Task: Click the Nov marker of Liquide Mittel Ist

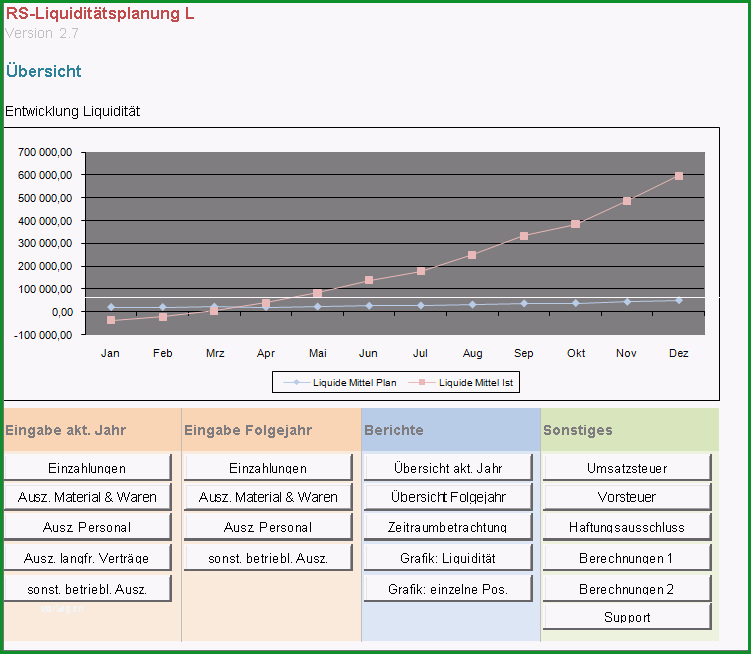Action: pos(627,201)
